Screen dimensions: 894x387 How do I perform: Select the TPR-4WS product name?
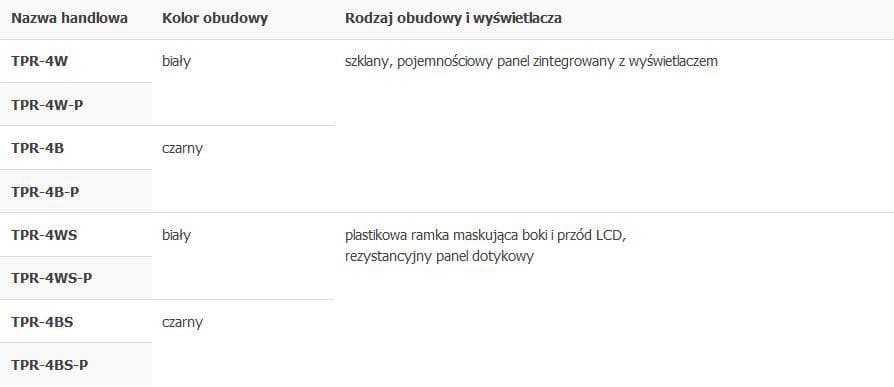tap(44, 235)
